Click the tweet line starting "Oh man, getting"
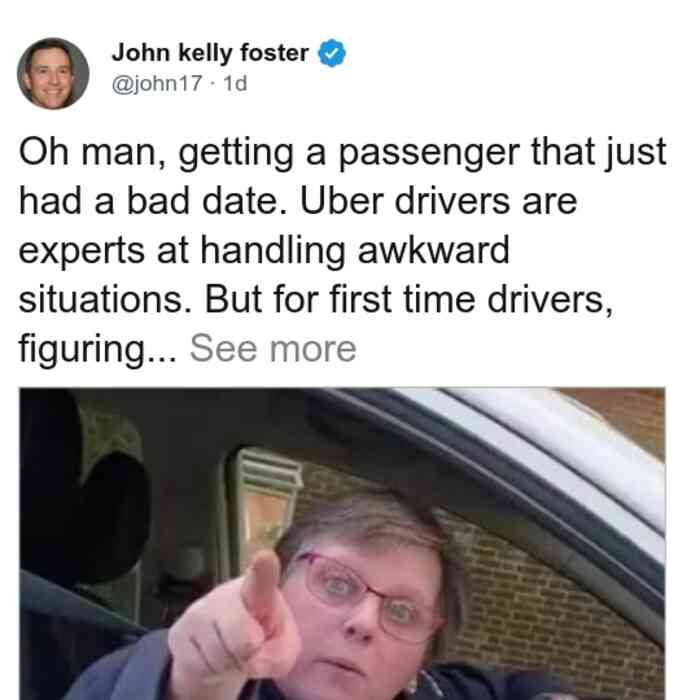Image resolution: width=700 pixels, height=700 pixels. pos(342,153)
